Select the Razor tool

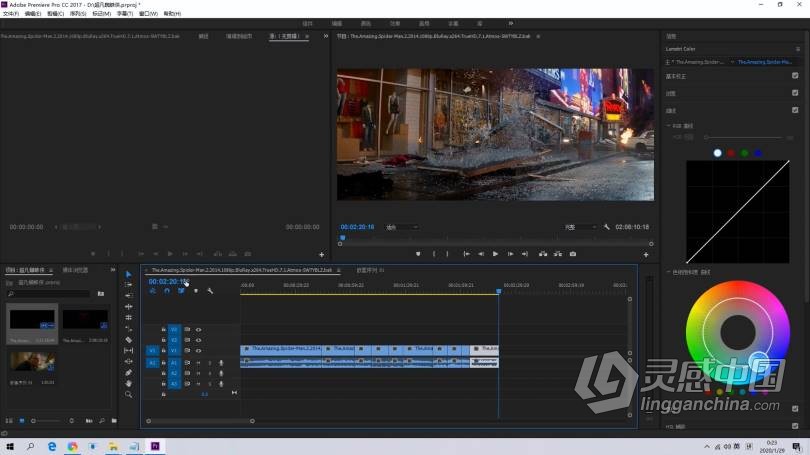coord(129,340)
